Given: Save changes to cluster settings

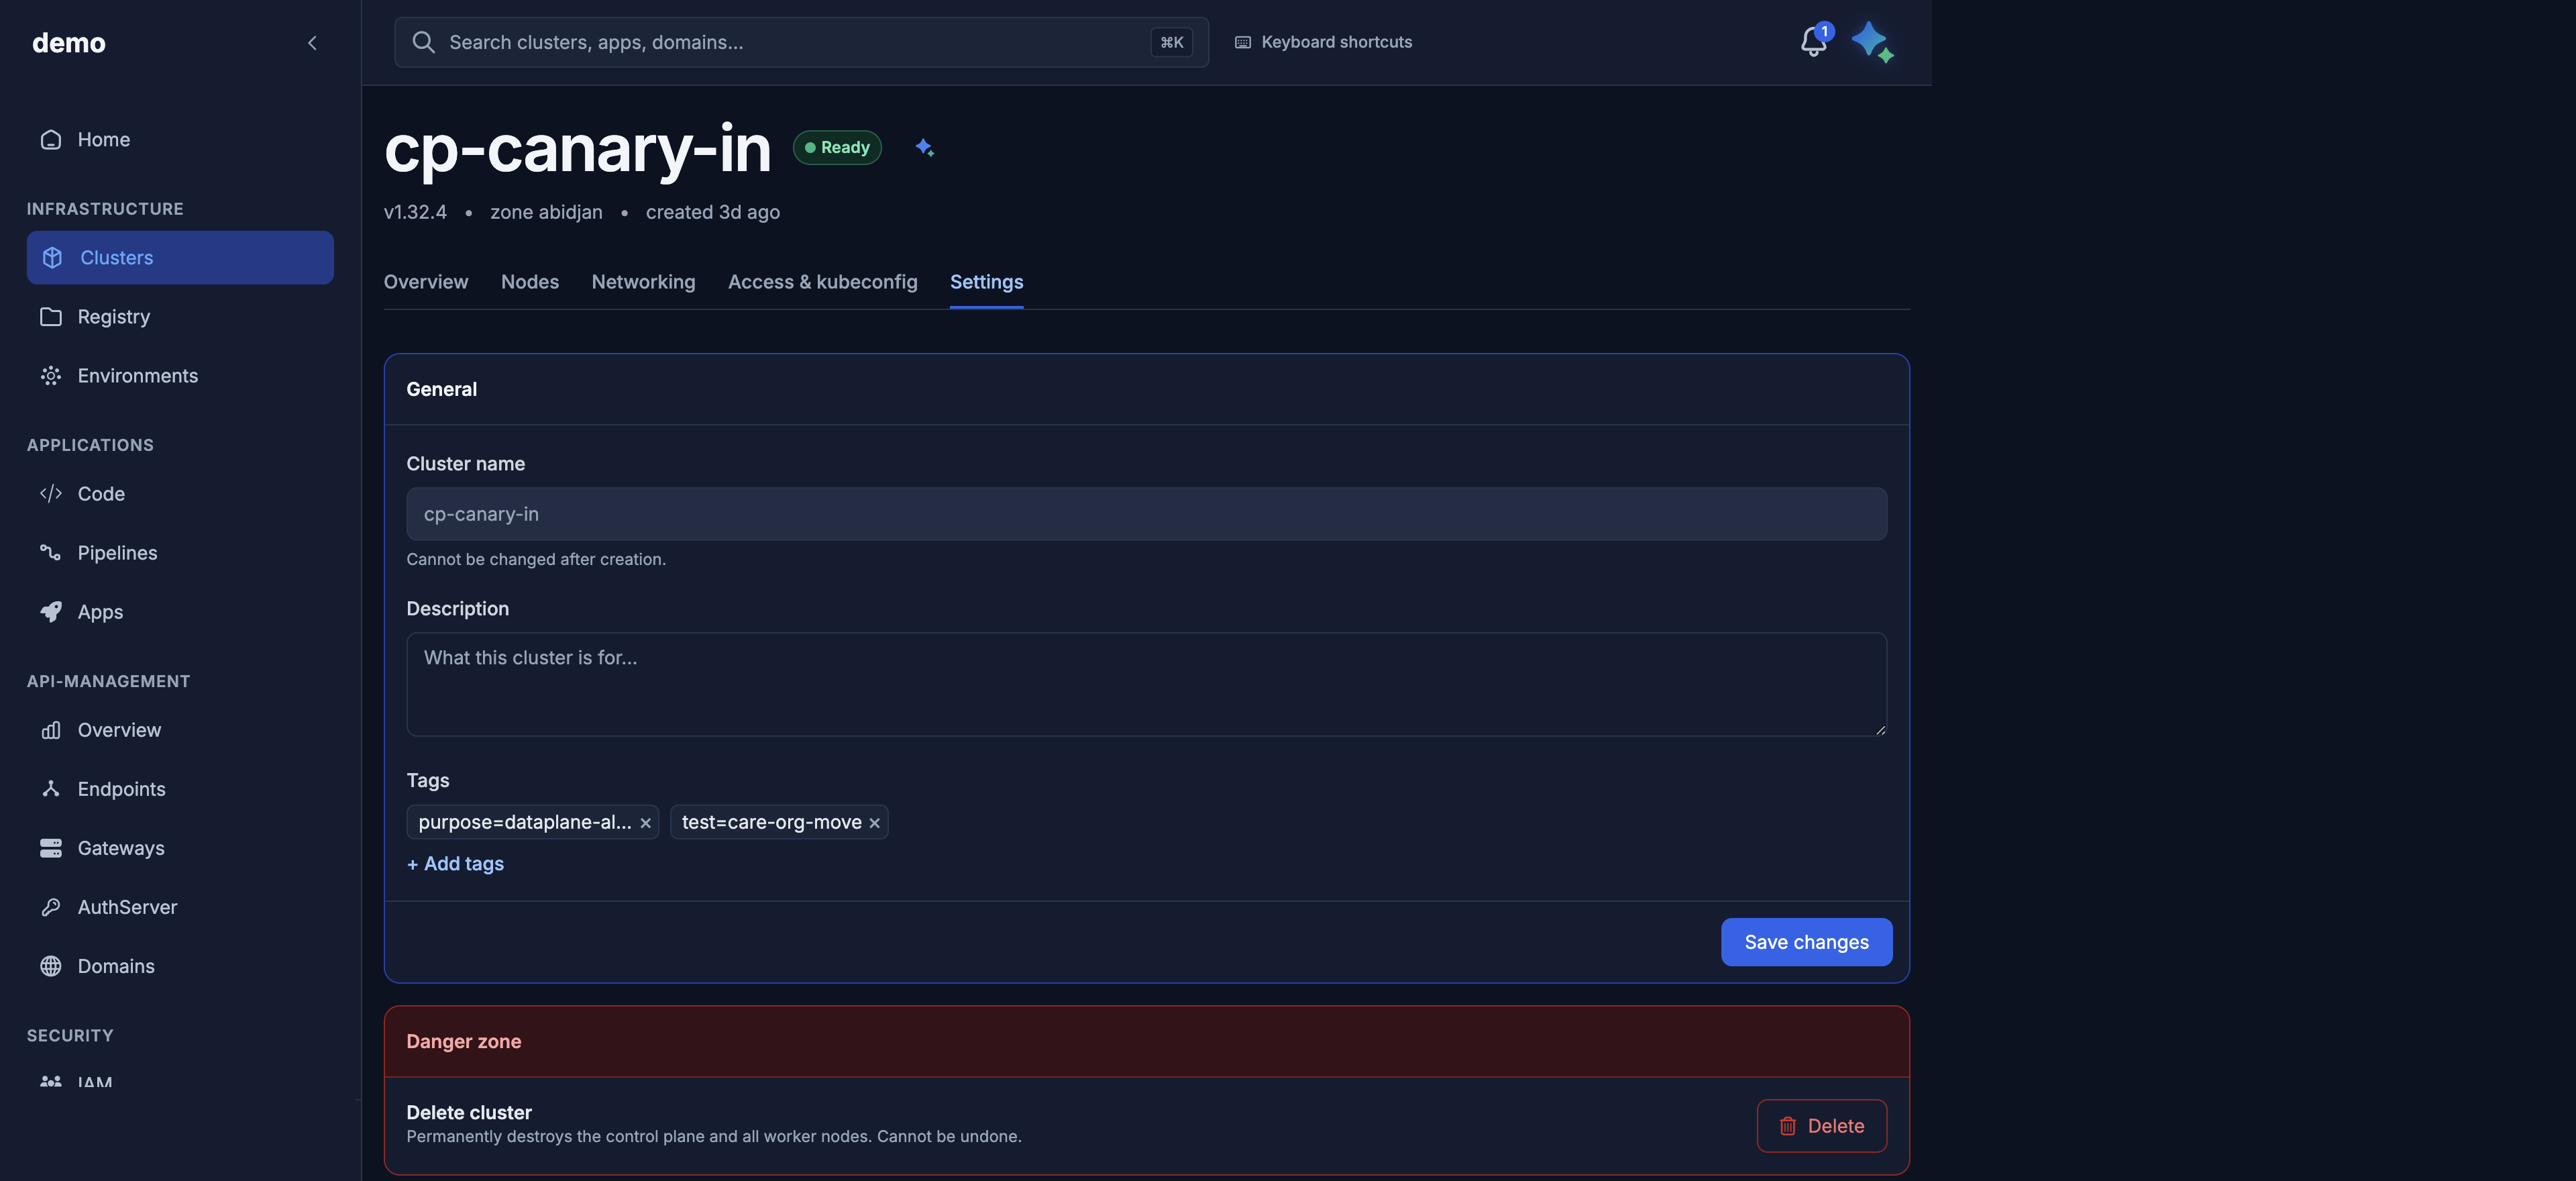Looking at the screenshot, I should coord(1806,942).
